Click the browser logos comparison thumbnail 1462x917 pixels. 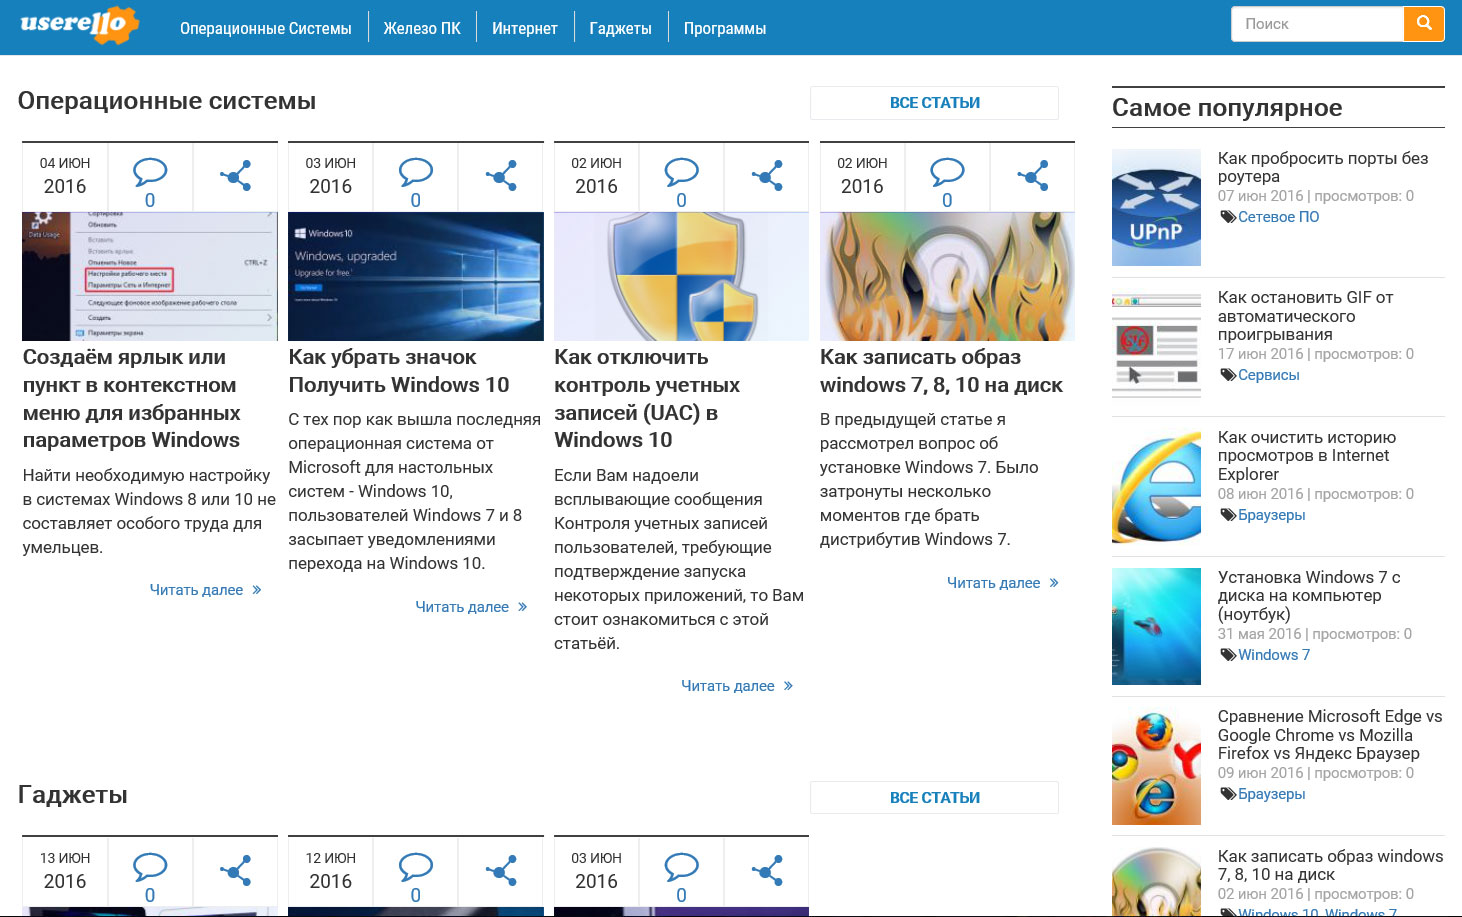click(1156, 766)
